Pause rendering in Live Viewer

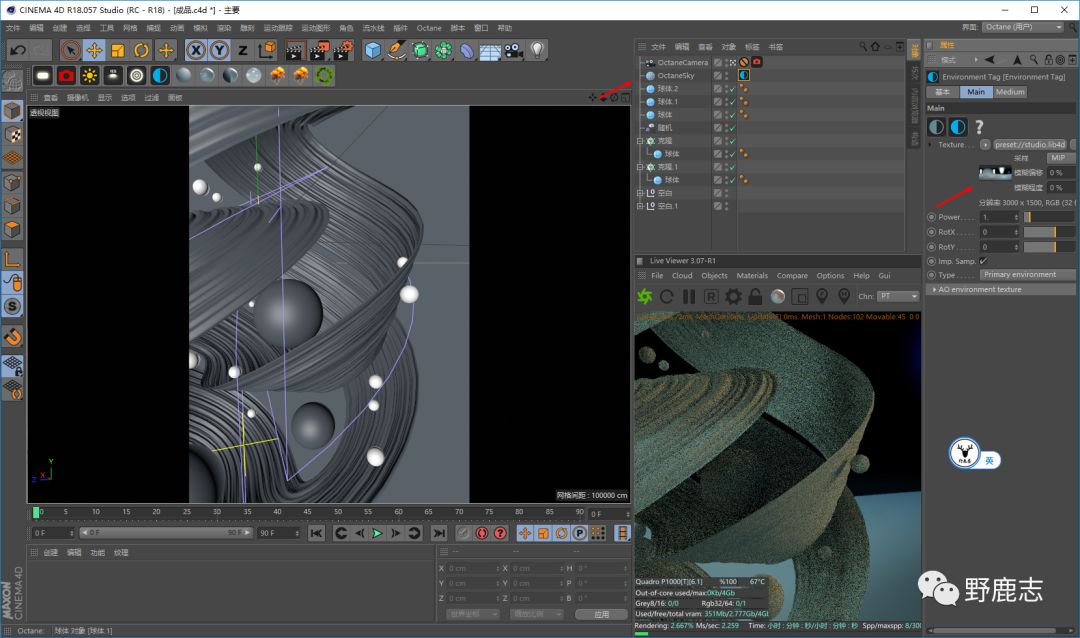tap(689, 296)
